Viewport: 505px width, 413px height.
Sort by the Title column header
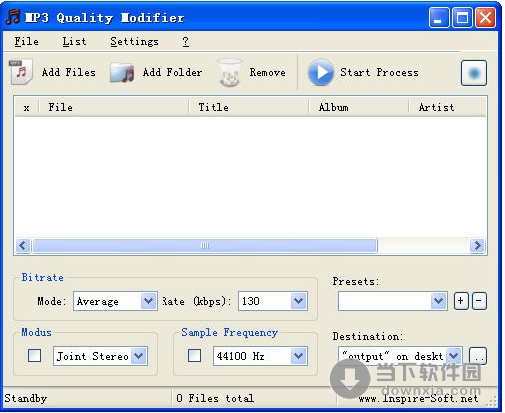coord(249,107)
